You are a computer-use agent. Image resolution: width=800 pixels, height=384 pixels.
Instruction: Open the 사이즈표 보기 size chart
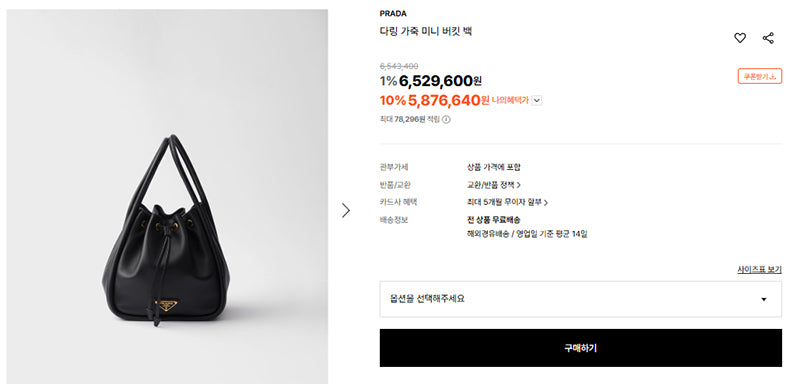[759, 270]
